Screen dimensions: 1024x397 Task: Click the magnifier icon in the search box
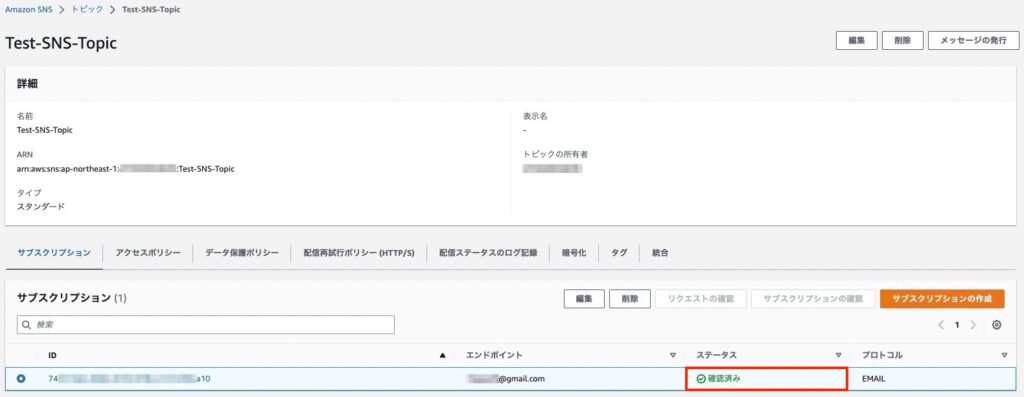(27, 325)
